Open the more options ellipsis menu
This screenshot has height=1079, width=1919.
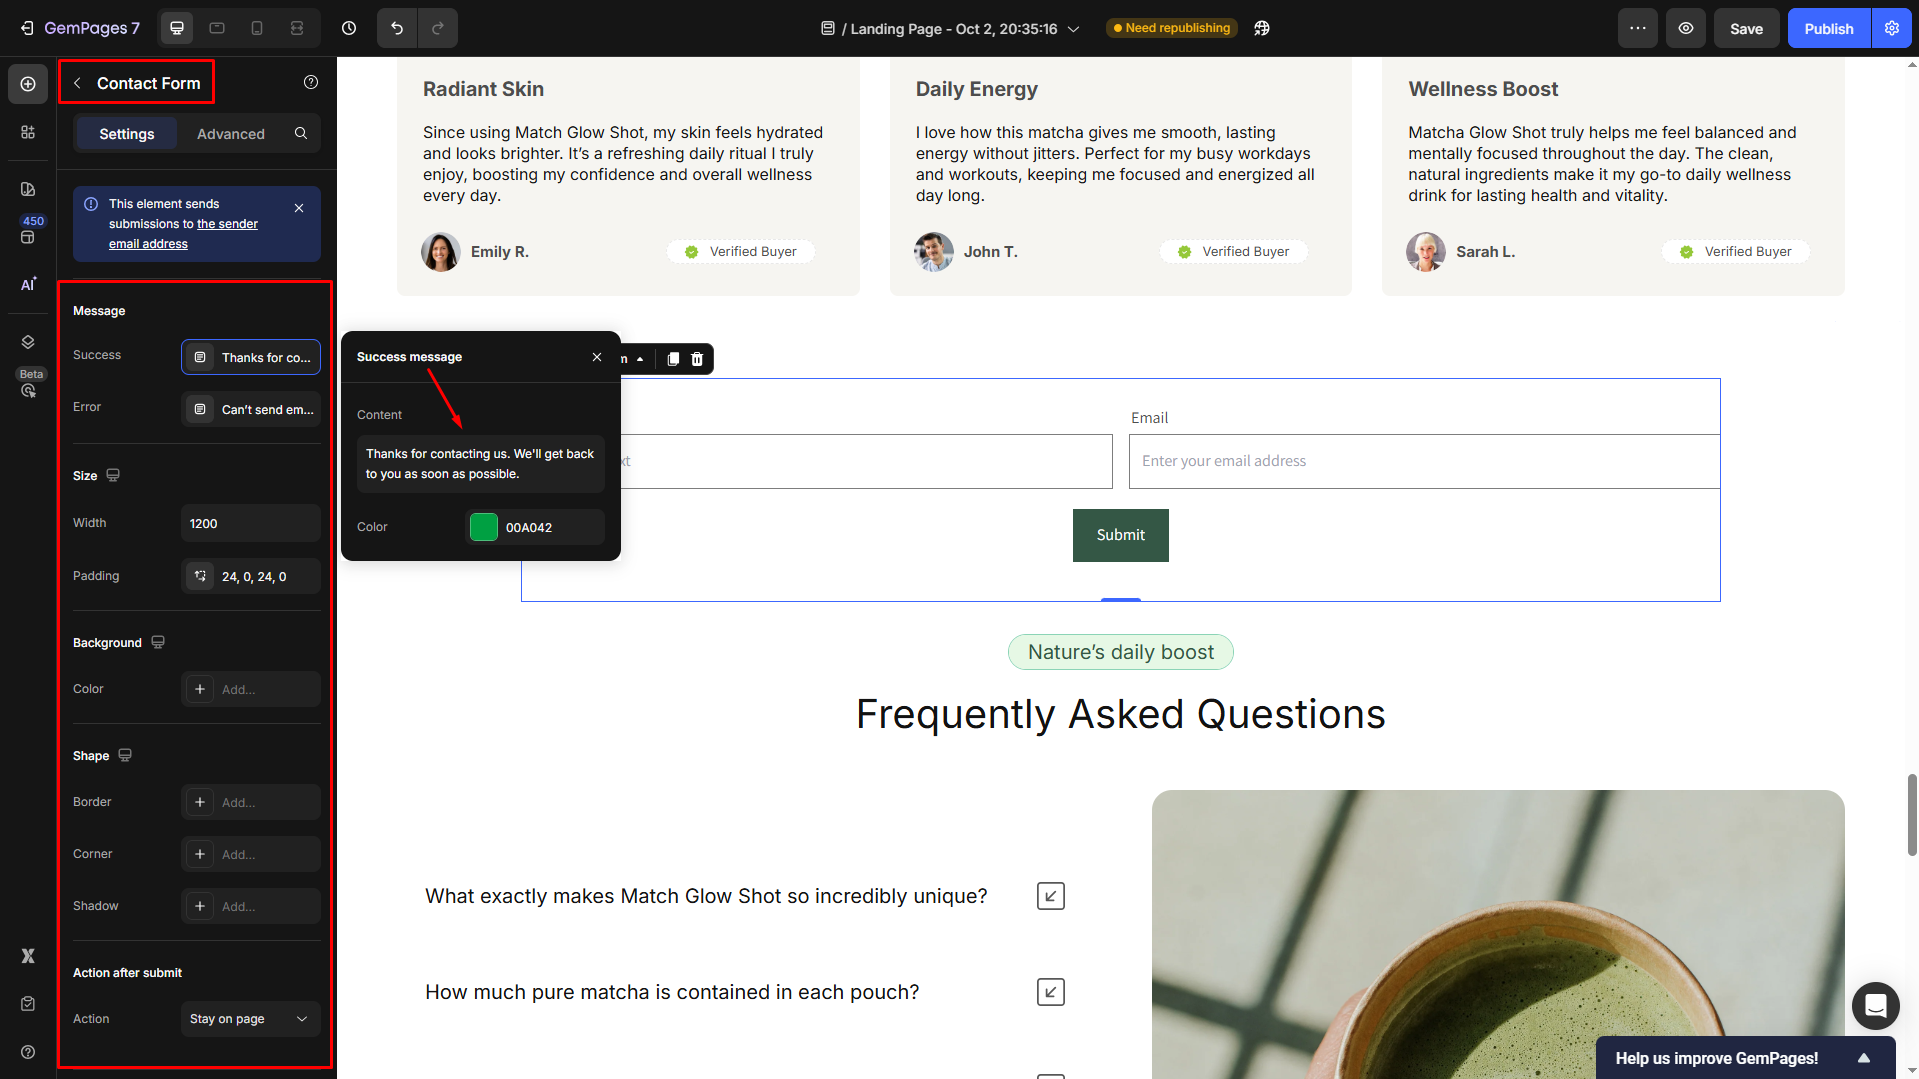[1638, 28]
